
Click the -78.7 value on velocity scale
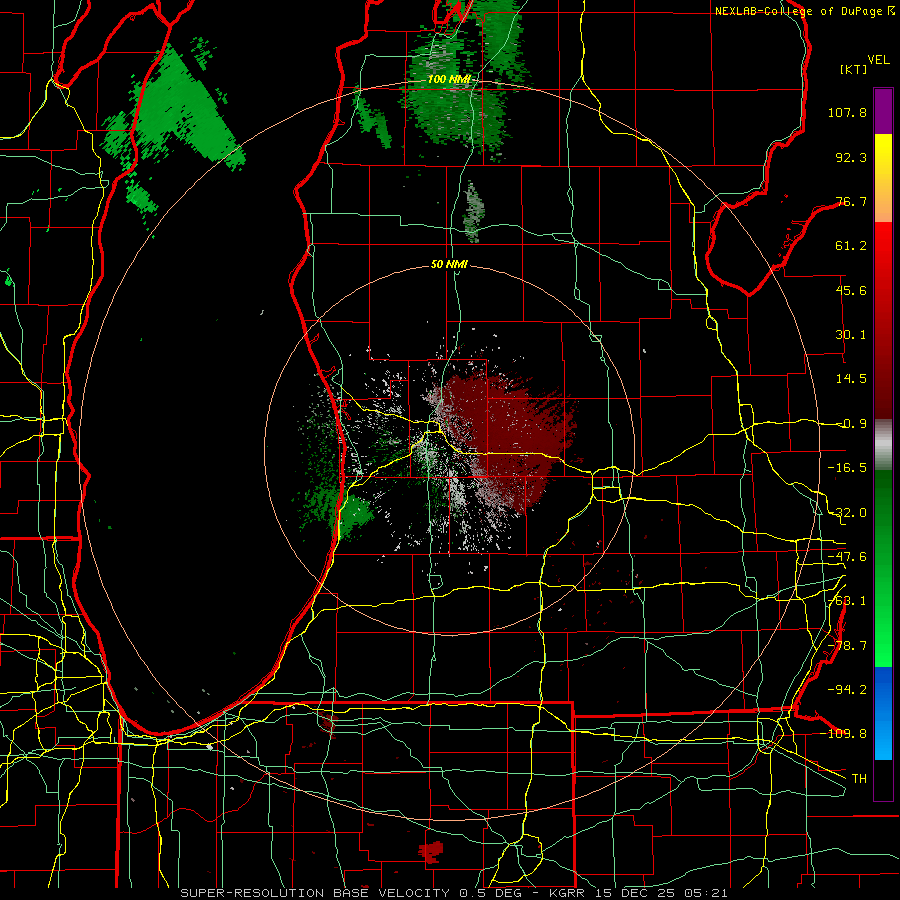pyautogui.click(x=847, y=646)
